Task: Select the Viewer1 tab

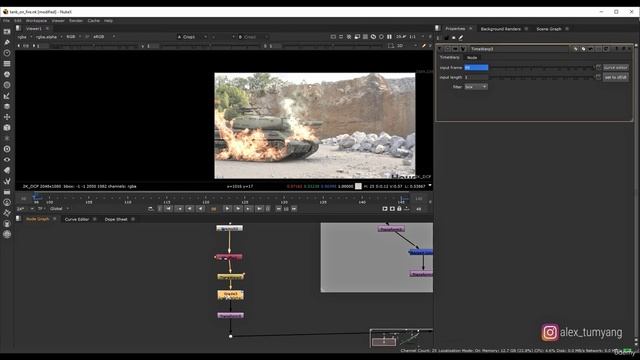Action: pos(34,29)
